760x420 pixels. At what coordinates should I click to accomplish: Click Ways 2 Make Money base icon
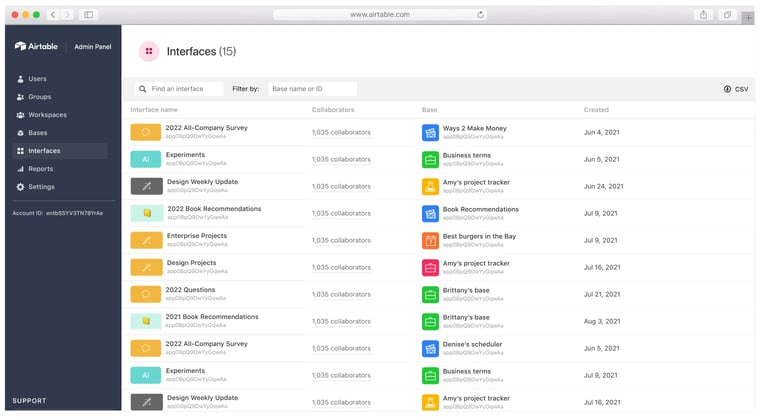click(430, 132)
